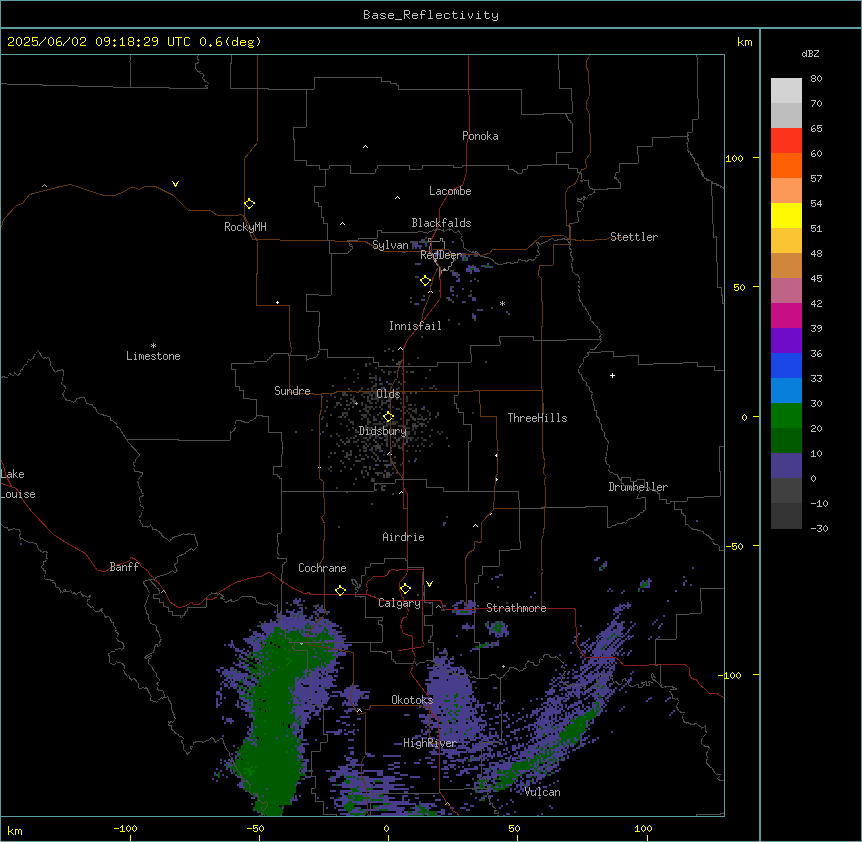This screenshot has height=842, width=862.
Task: Select the bright green 20-30 dBZ legend swatch
Action: [786, 416]
